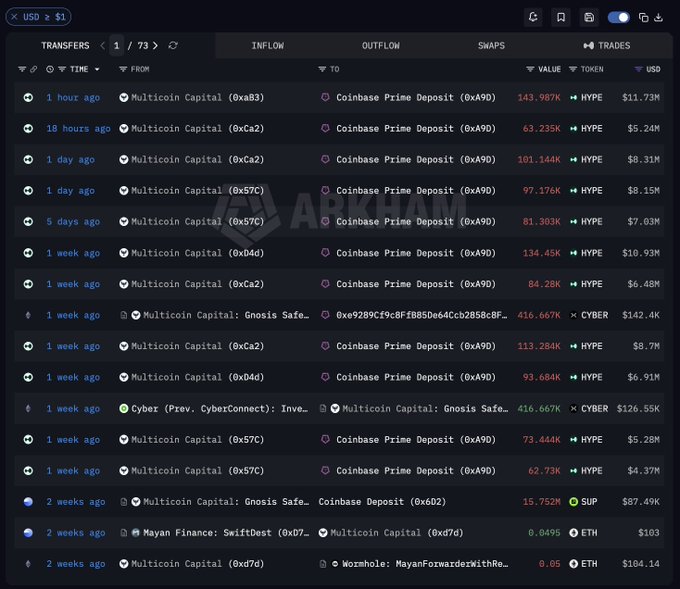Screen dimensions: 680x589
Task: Open Cyber (Prev. CyberConnect) sender
Action: (219, 409)
